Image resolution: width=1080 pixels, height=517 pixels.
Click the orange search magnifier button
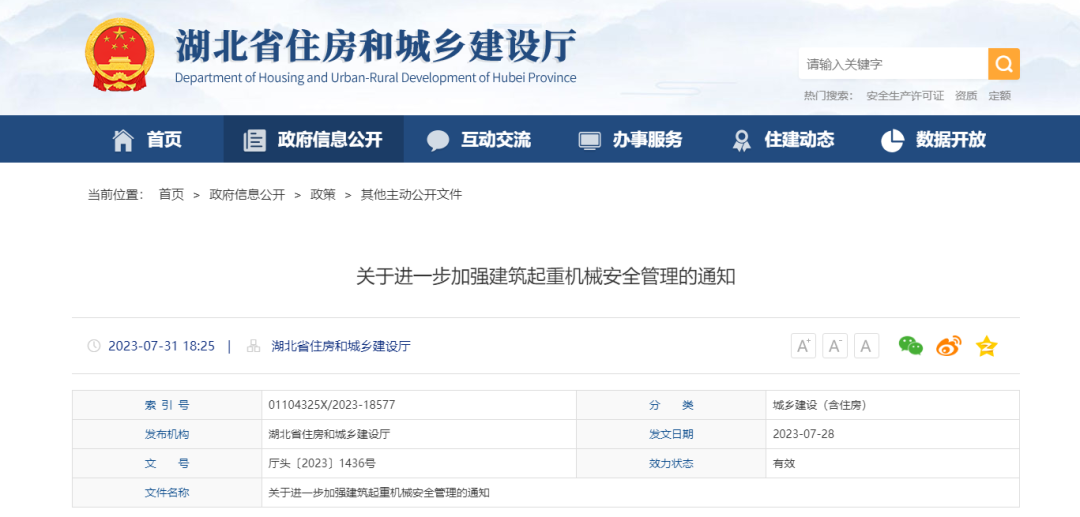(x=1004, y=64)
